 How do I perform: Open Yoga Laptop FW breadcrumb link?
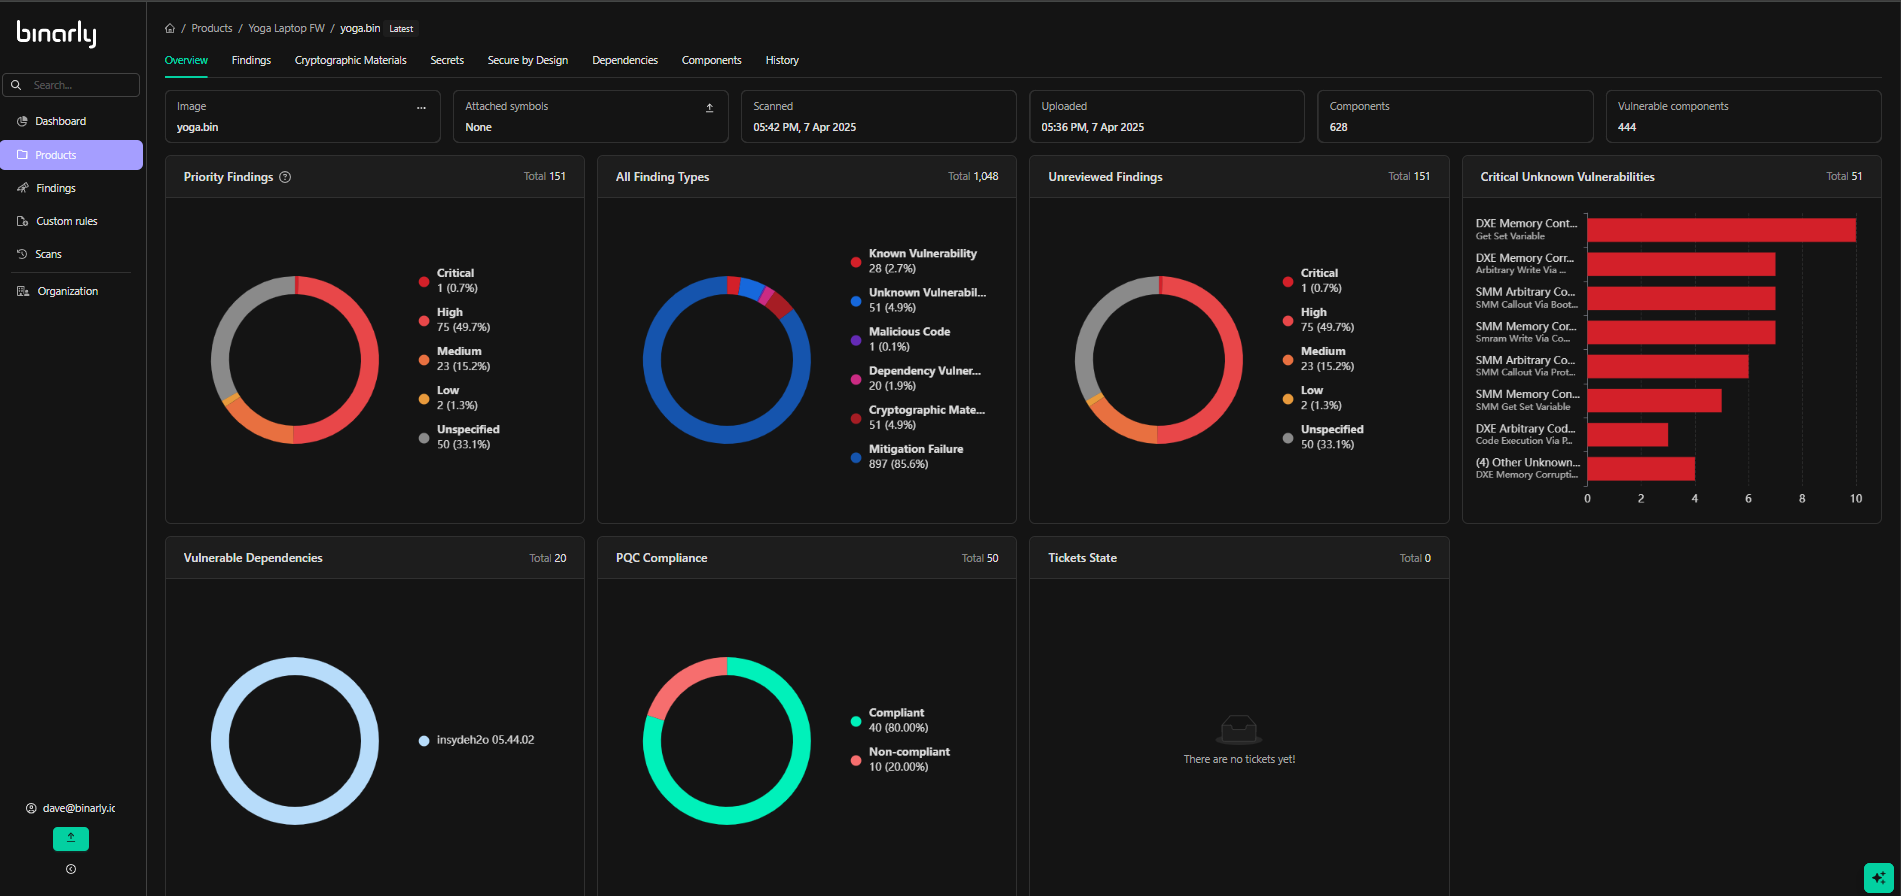(x=286, y=28)
